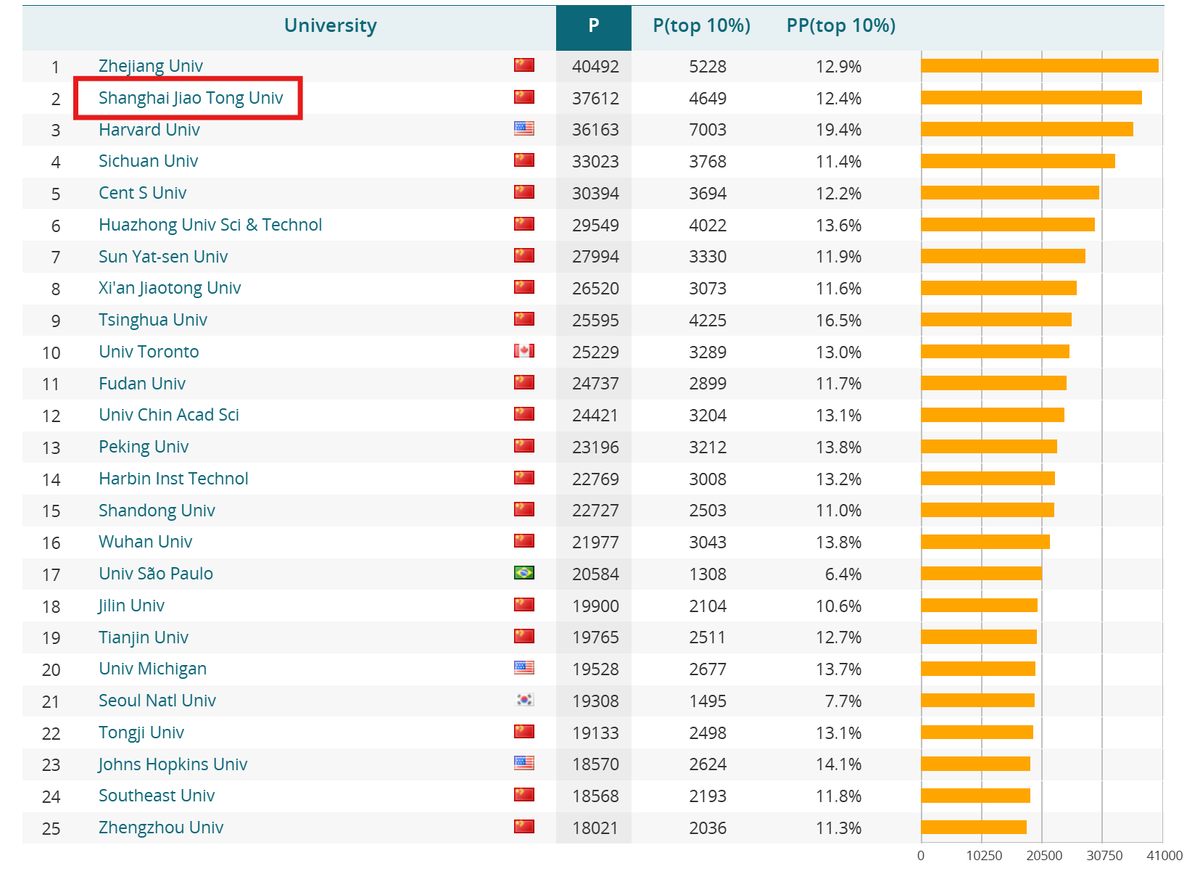Image resolution: width=1200 pixels, height=879 pixels.
Task: Click the US flag beside Univ Michigan
Action: coord(524,668)
